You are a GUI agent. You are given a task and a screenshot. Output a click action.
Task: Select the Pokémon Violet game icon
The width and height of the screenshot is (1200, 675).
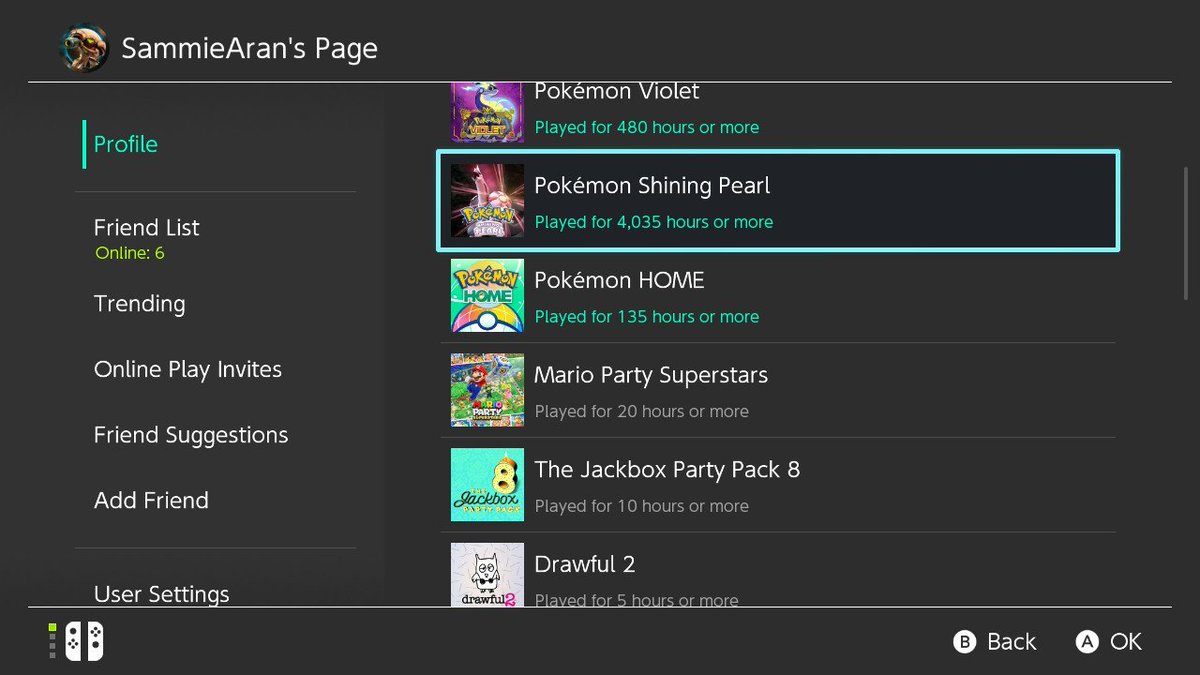pos(487,110)
